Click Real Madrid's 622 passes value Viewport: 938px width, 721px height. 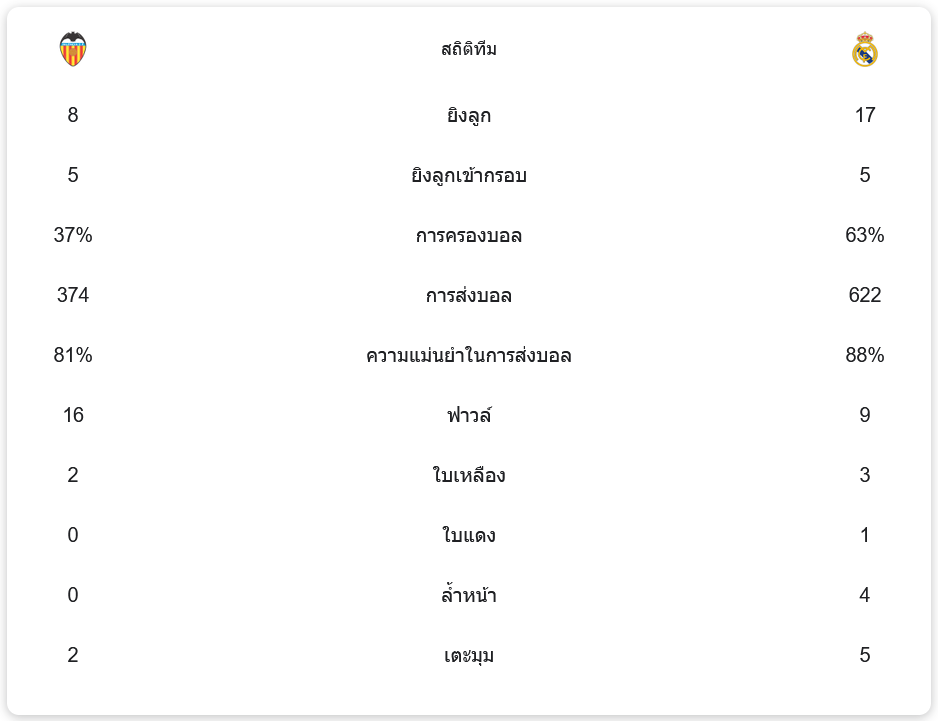pyautogui.click(x=865, y=295)
